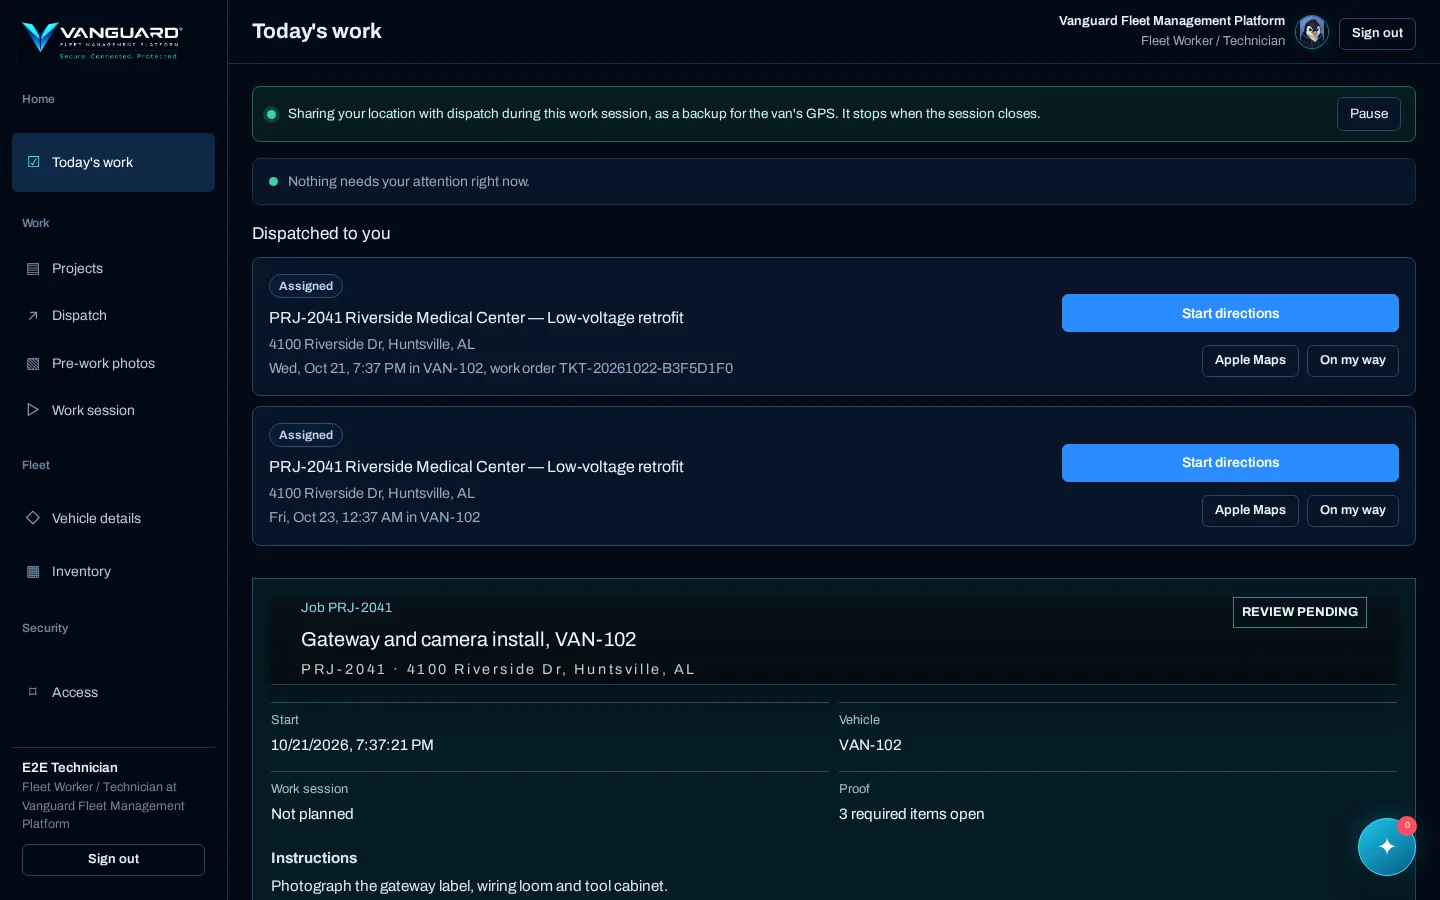The image size is (1440, 900).
Task: Mark On my way for Fri, Oct 23 job
Action: point(1353,511)
